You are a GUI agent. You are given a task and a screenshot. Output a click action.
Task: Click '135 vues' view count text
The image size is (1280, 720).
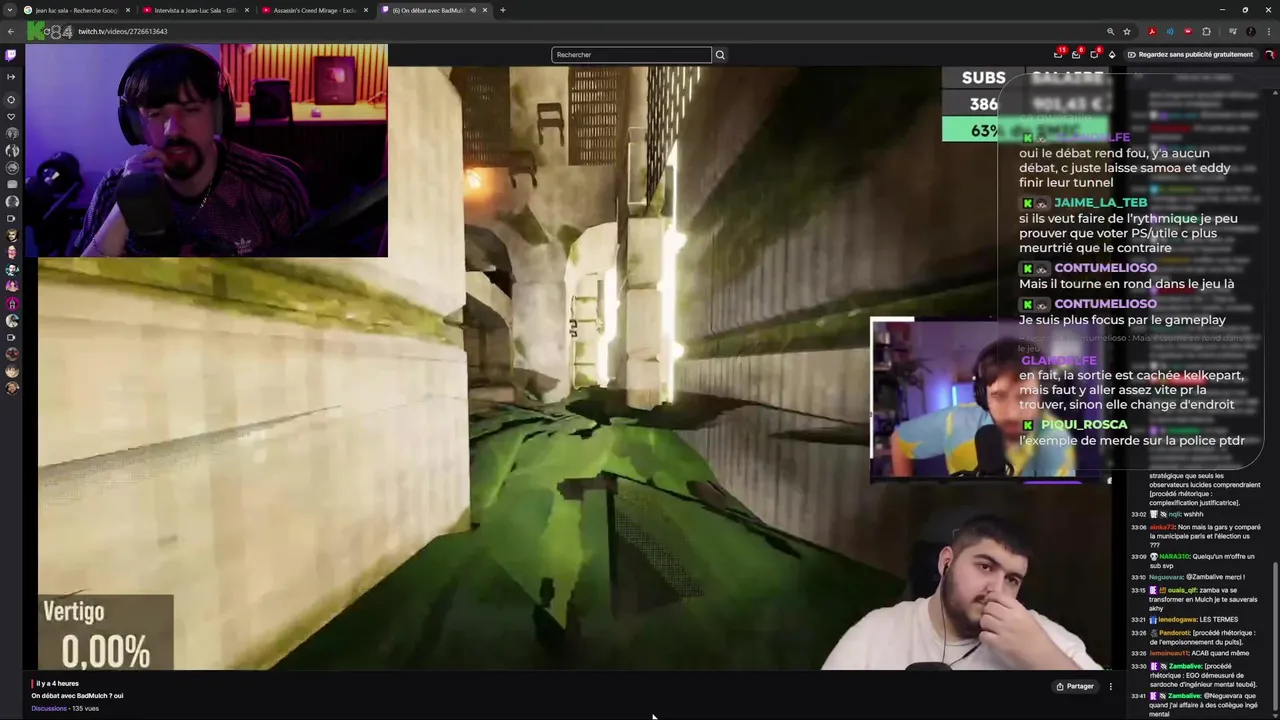coord(85,708)
